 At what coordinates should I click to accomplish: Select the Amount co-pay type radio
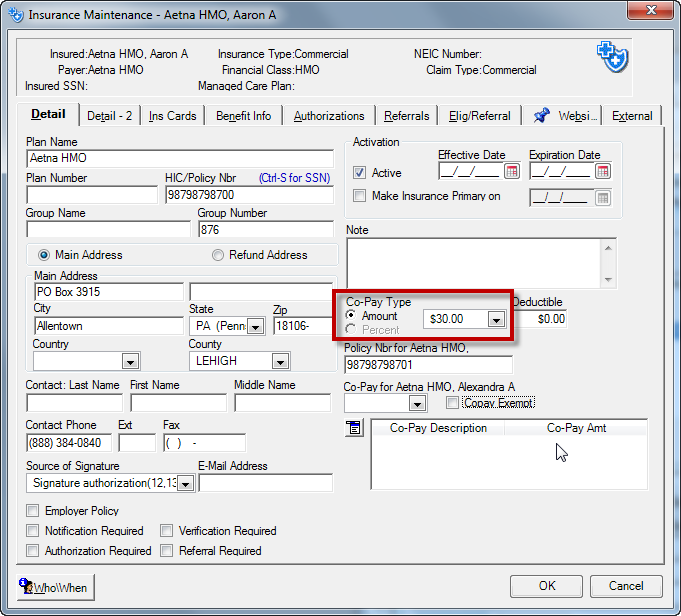click(x=351, y=315)
